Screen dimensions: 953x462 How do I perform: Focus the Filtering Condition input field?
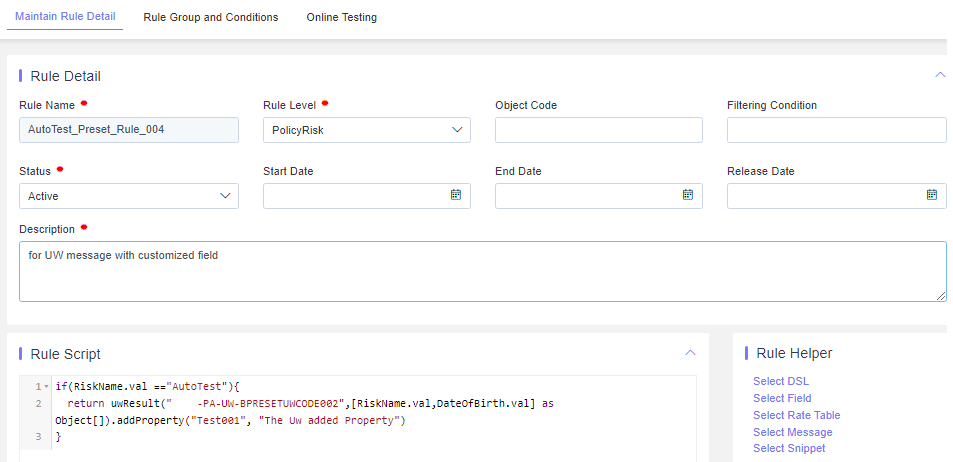(836, 130)
